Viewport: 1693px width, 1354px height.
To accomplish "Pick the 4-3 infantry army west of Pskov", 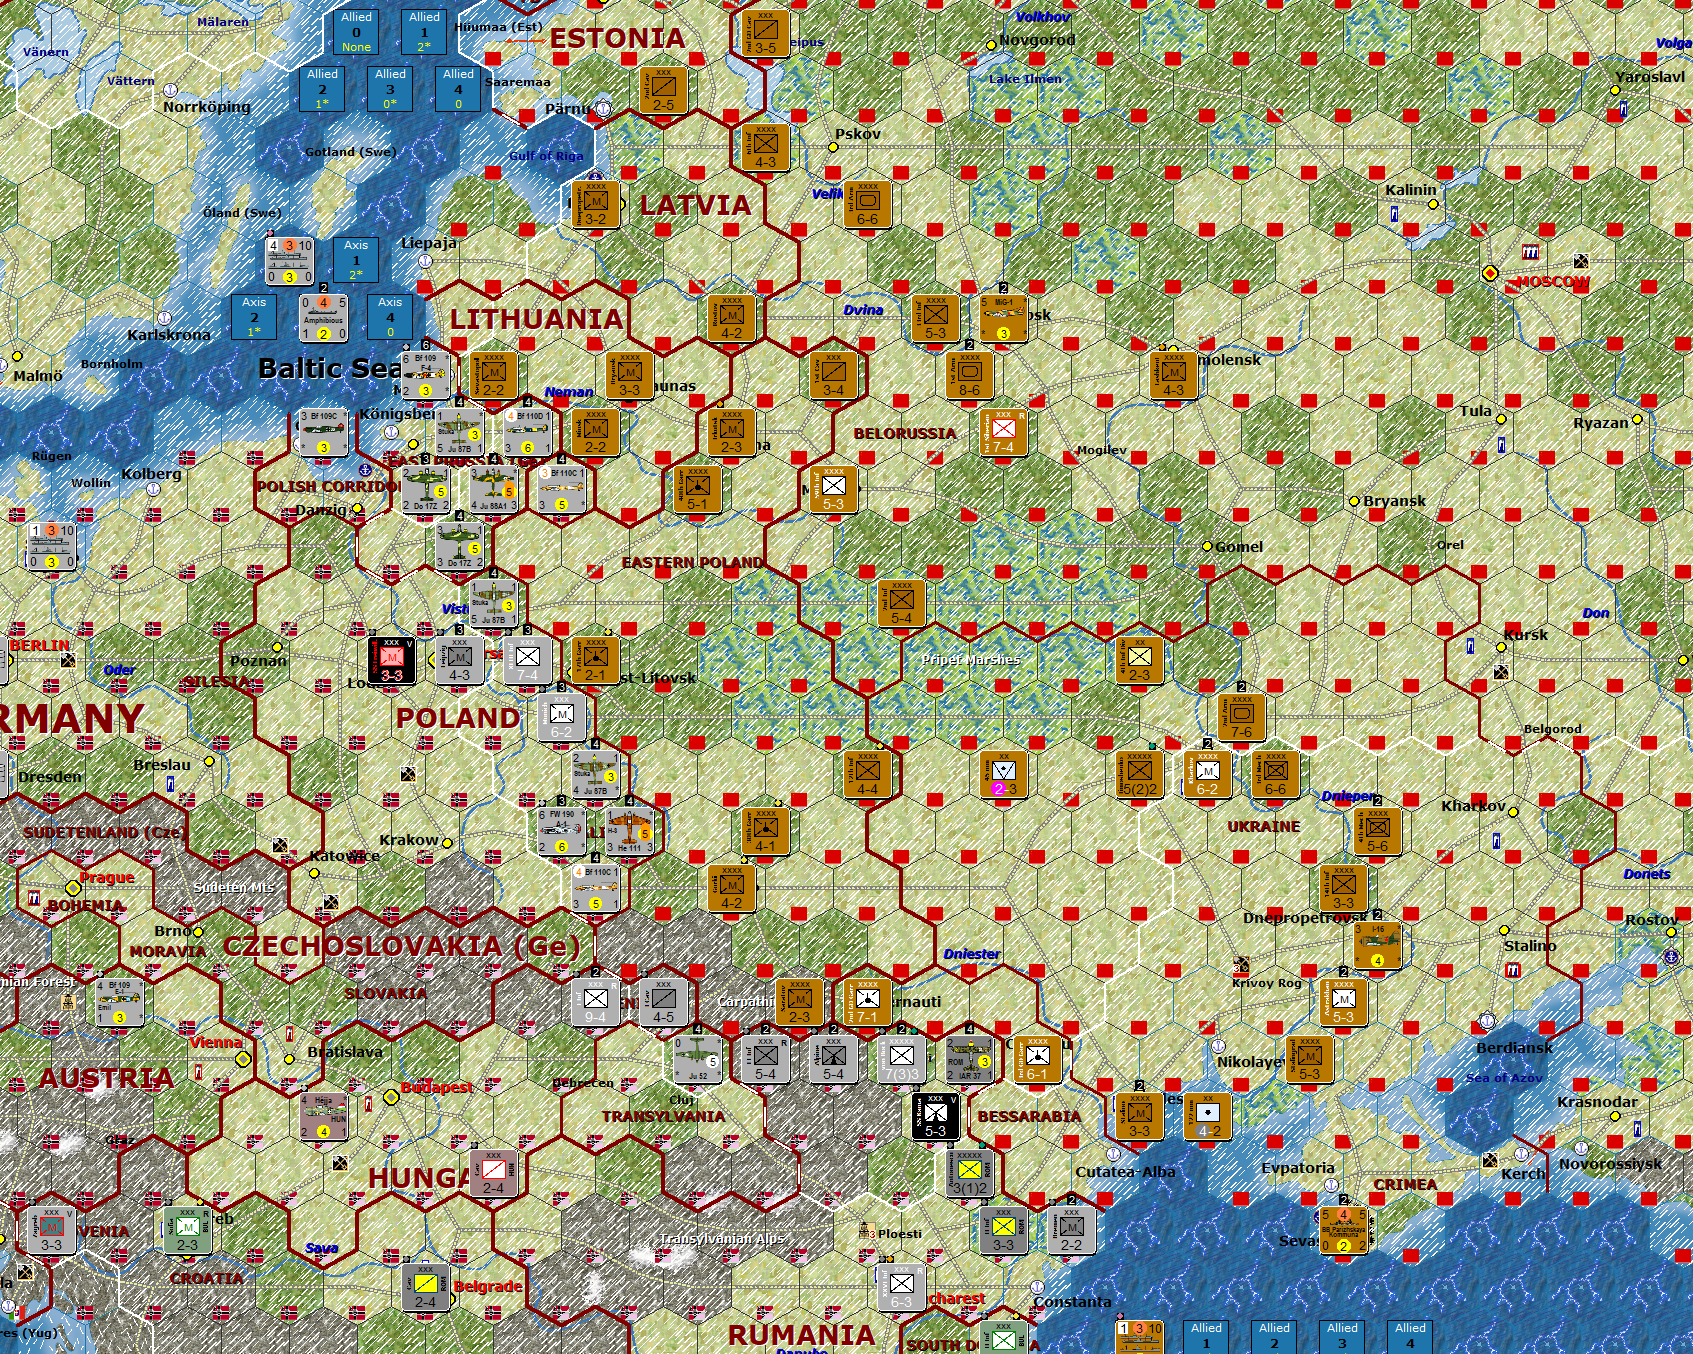I will [765, 147].
